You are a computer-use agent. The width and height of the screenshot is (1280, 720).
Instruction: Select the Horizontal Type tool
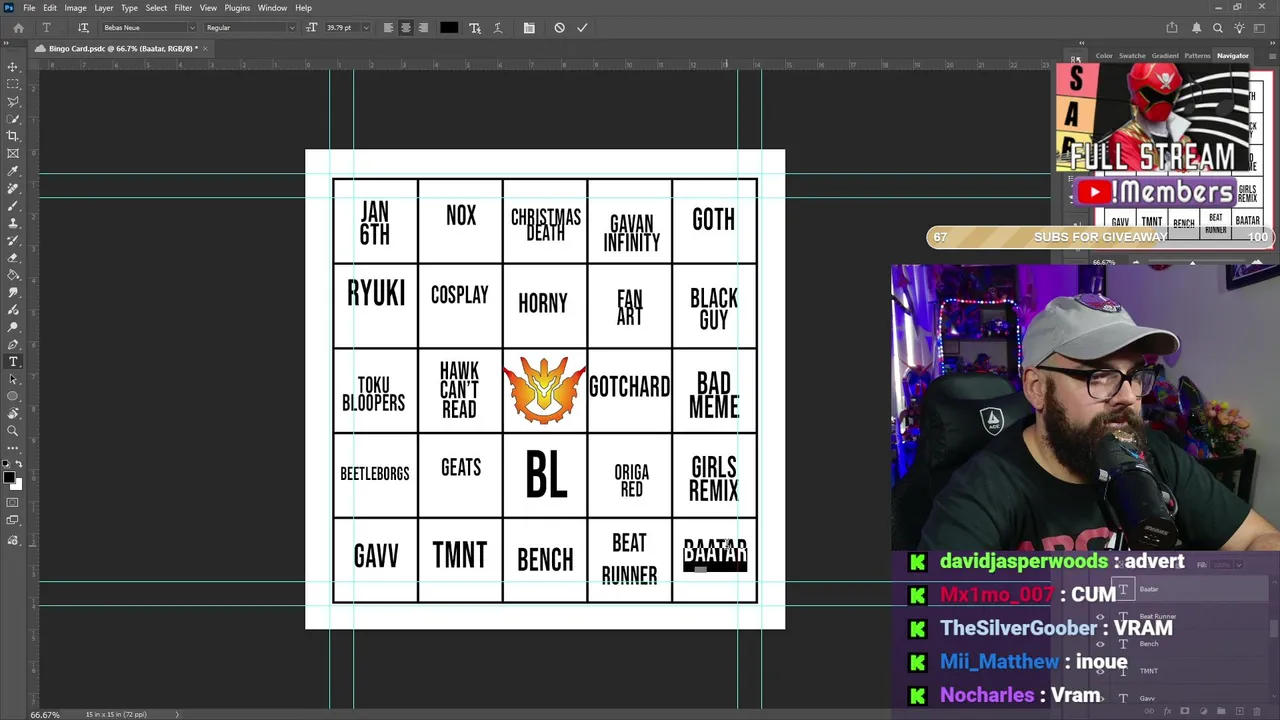click(13, 361)
